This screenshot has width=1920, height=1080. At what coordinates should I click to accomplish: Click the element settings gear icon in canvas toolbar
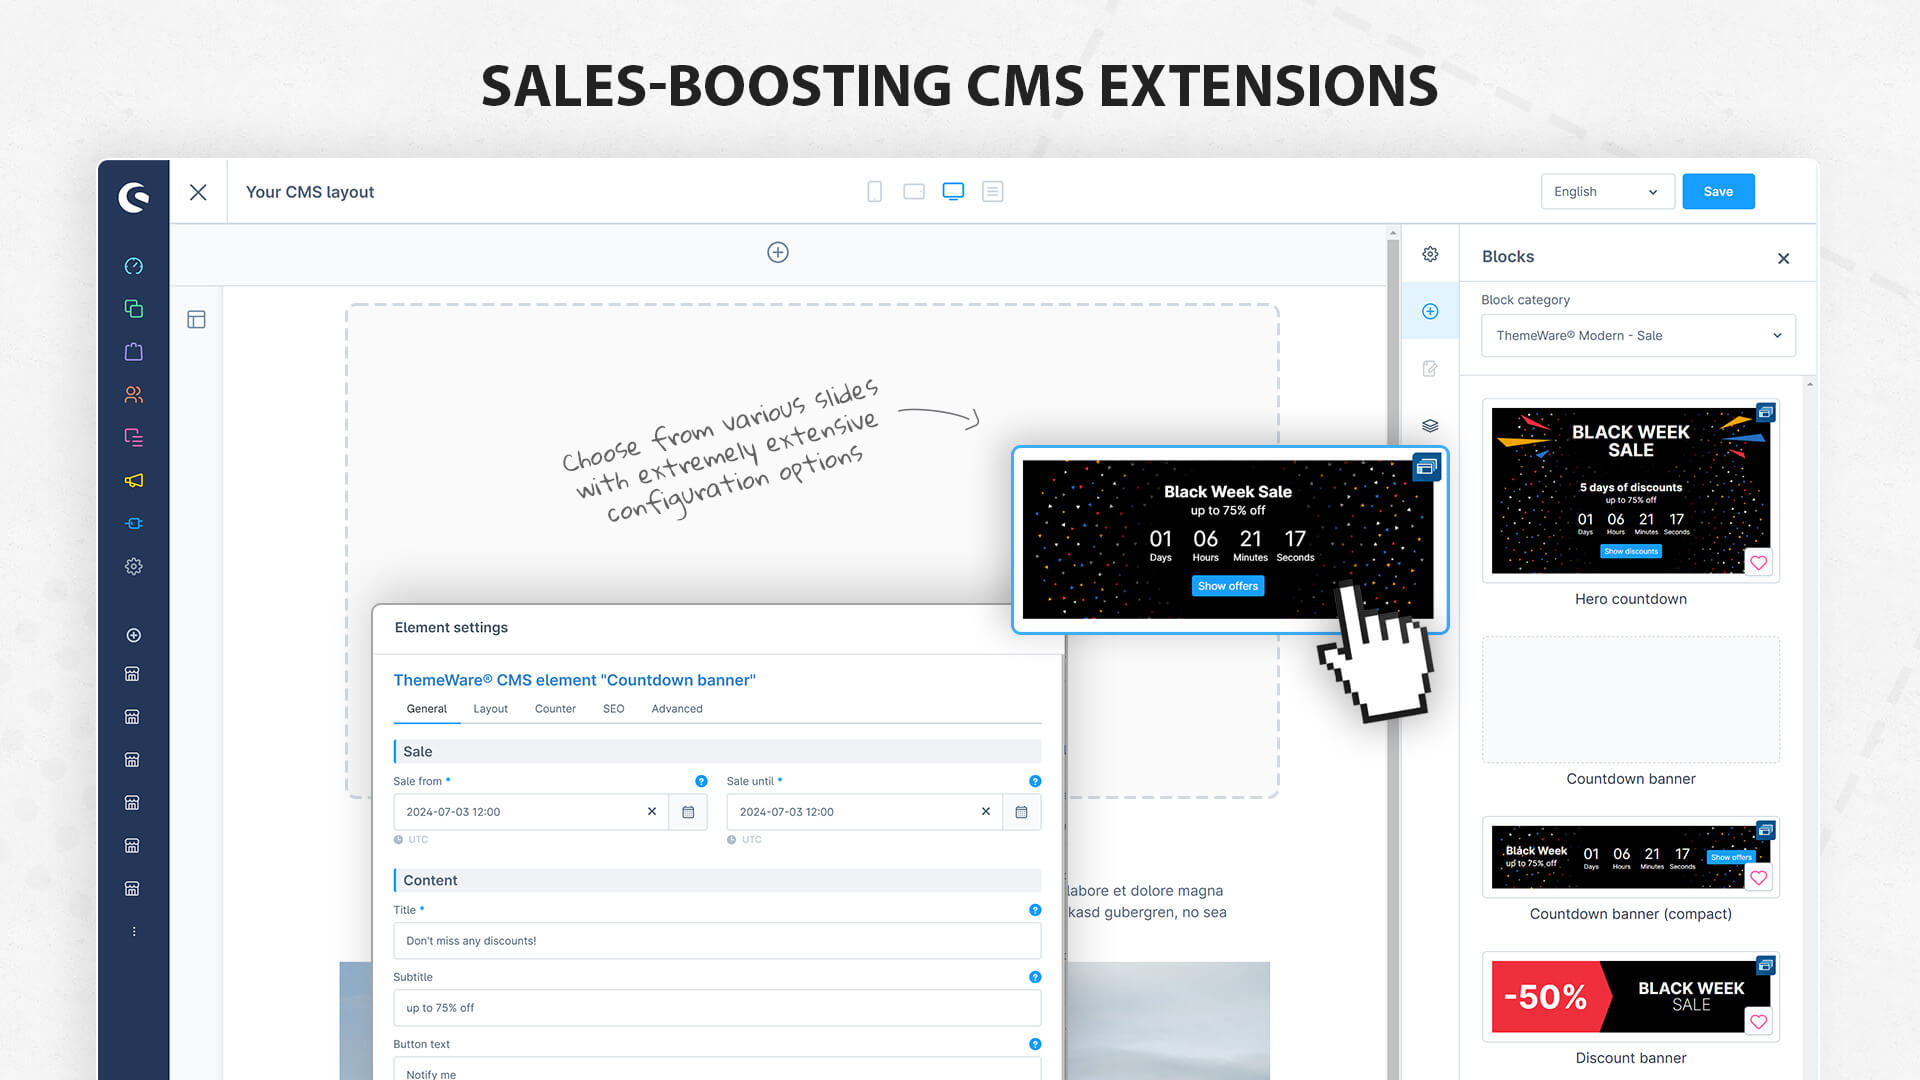[1431, 253]
